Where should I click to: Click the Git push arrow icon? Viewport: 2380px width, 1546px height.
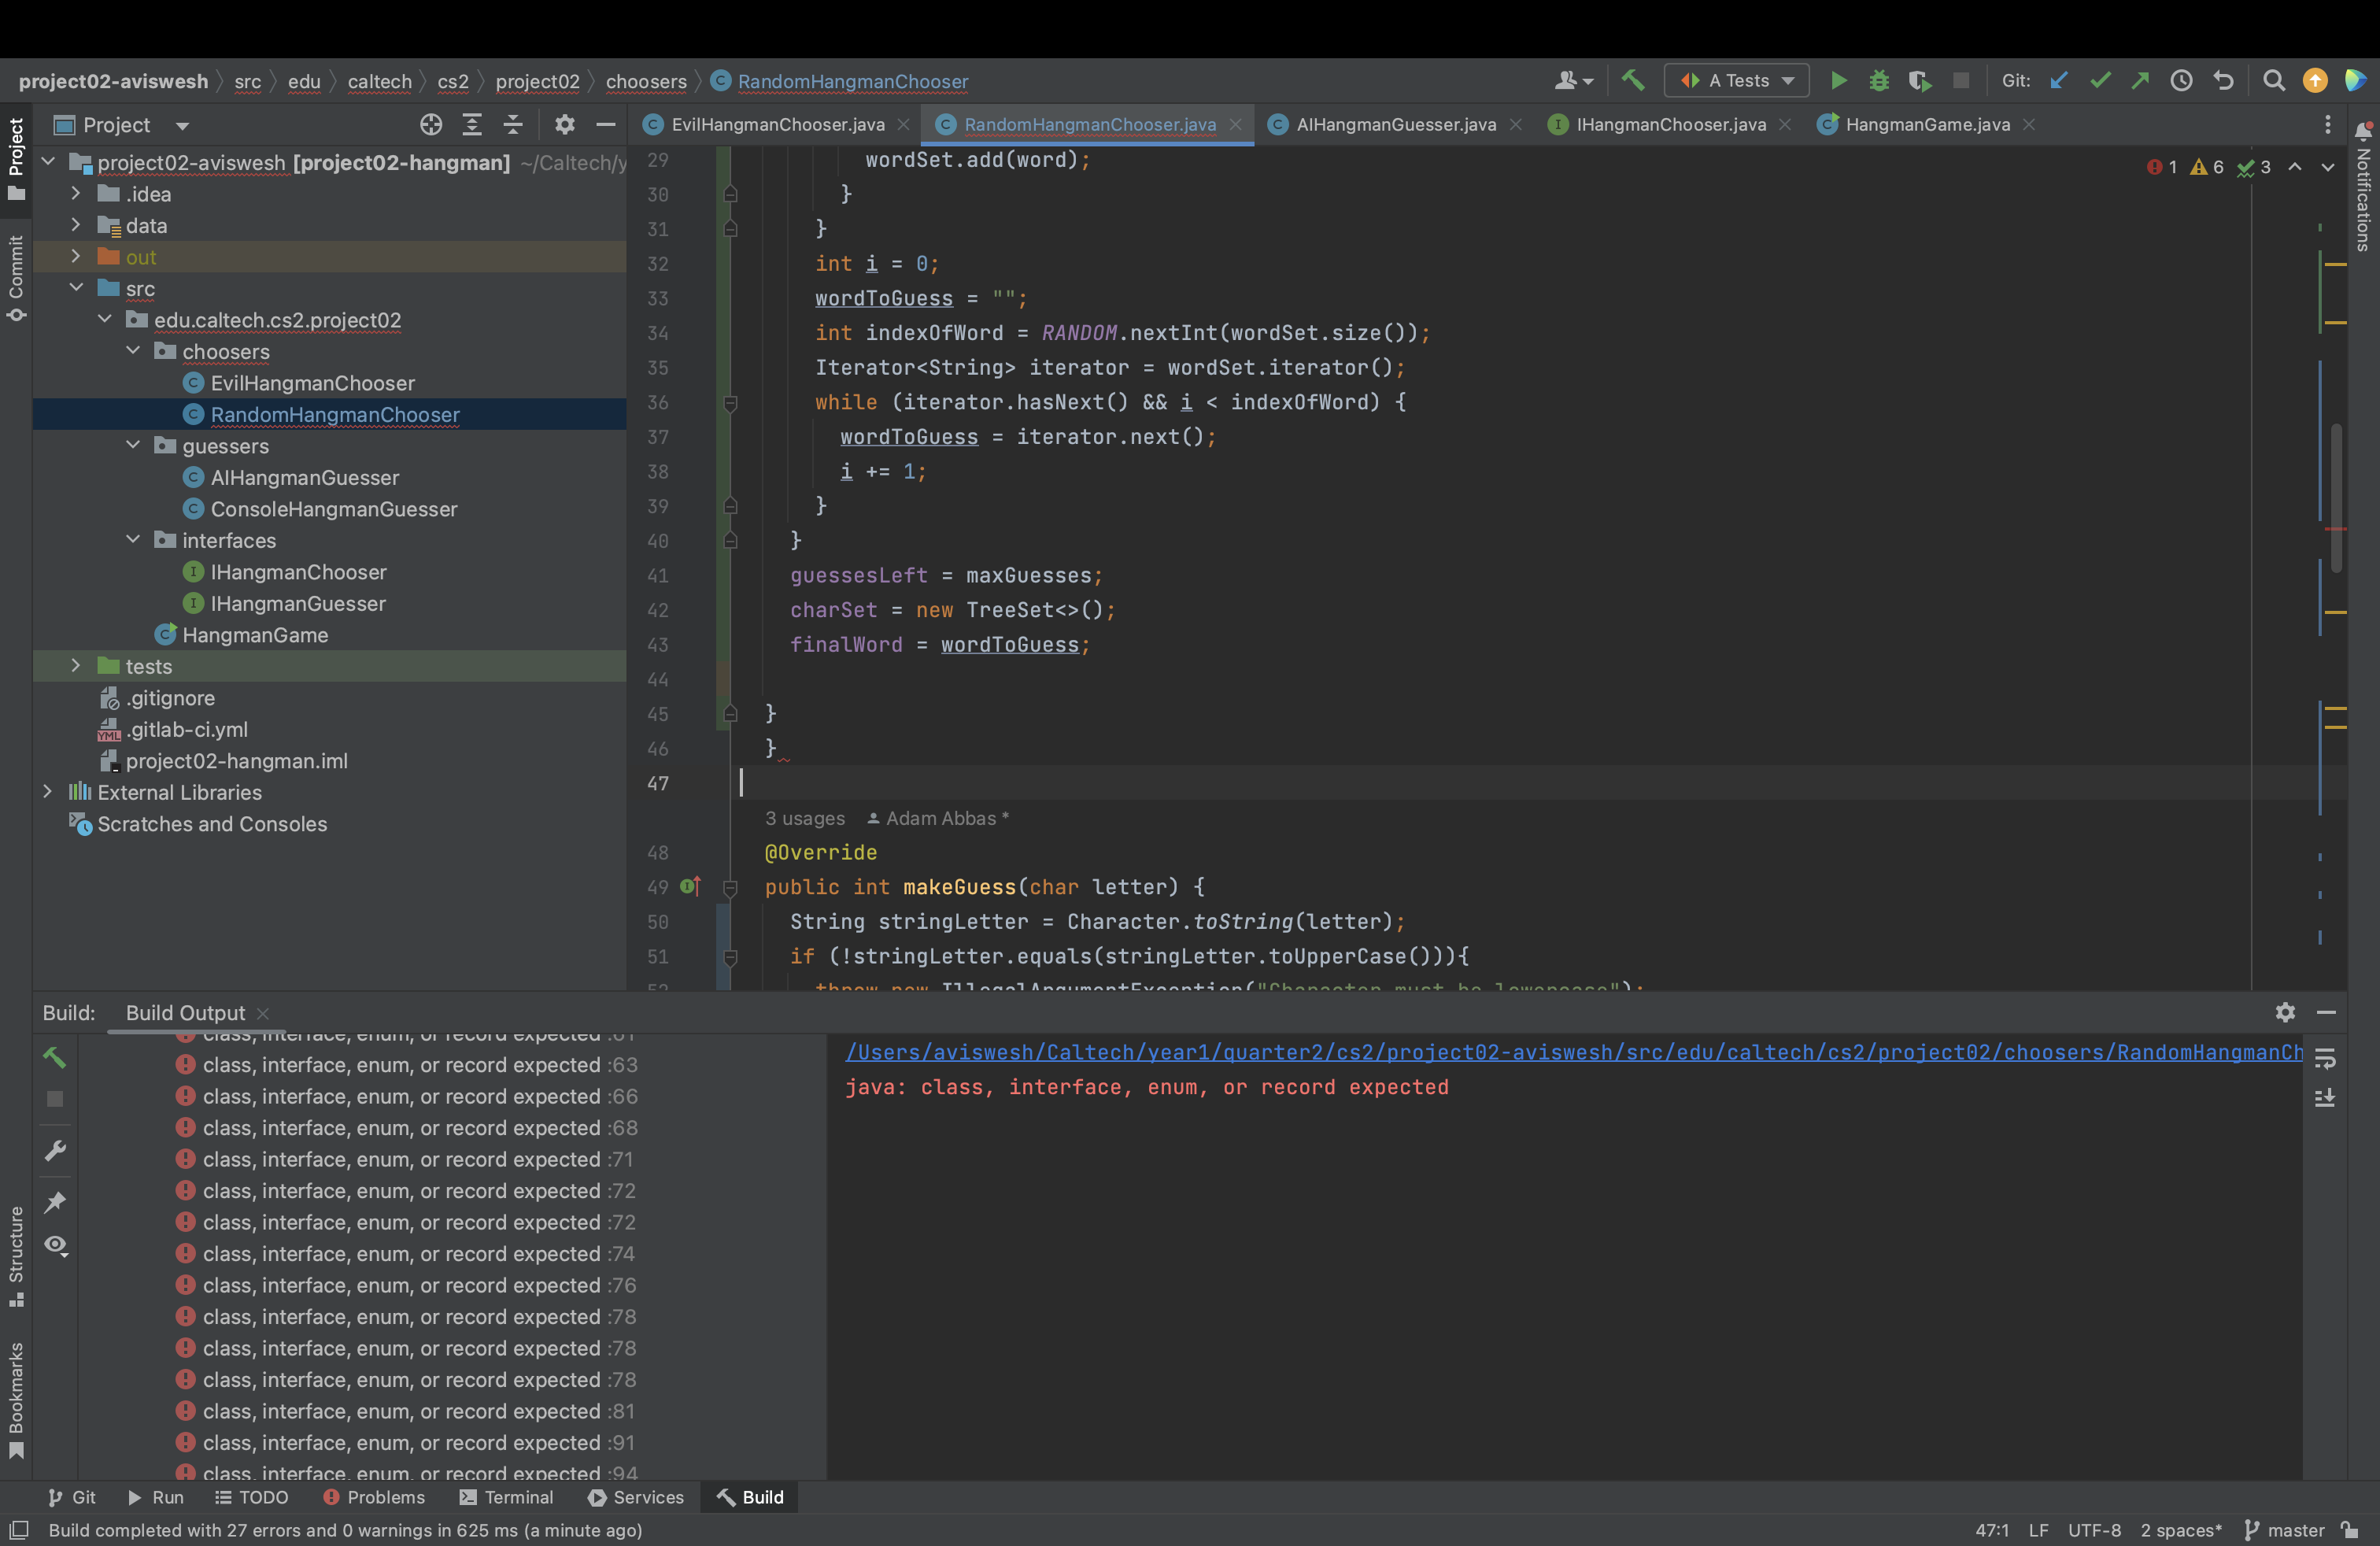2140,81
